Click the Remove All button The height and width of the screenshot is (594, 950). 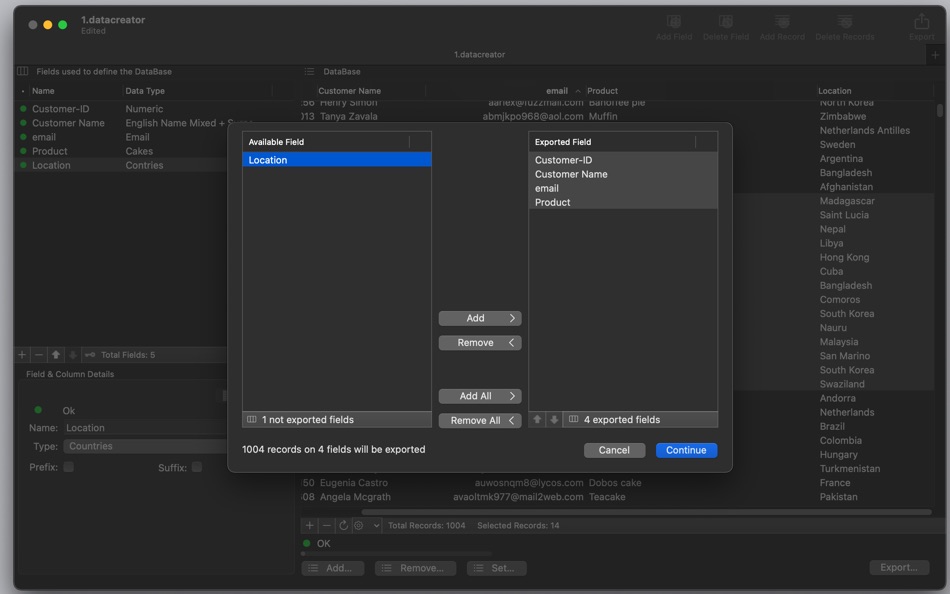coord(480,421)
